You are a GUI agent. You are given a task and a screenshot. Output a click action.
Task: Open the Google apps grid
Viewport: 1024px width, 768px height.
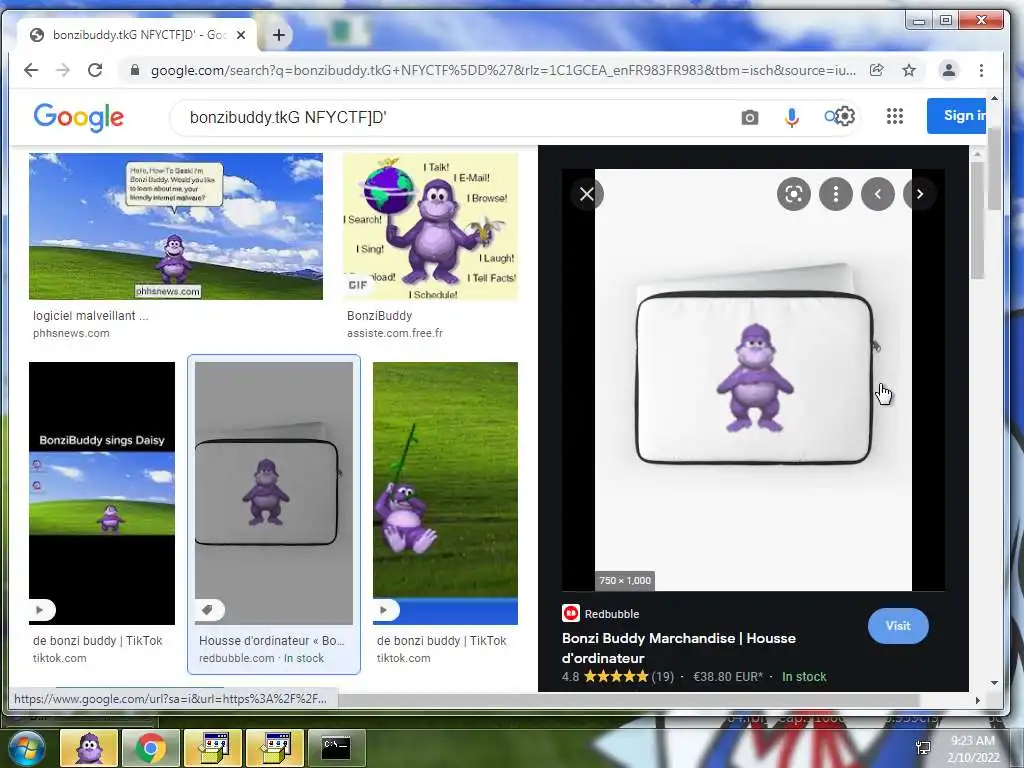[x=895, y=116]
